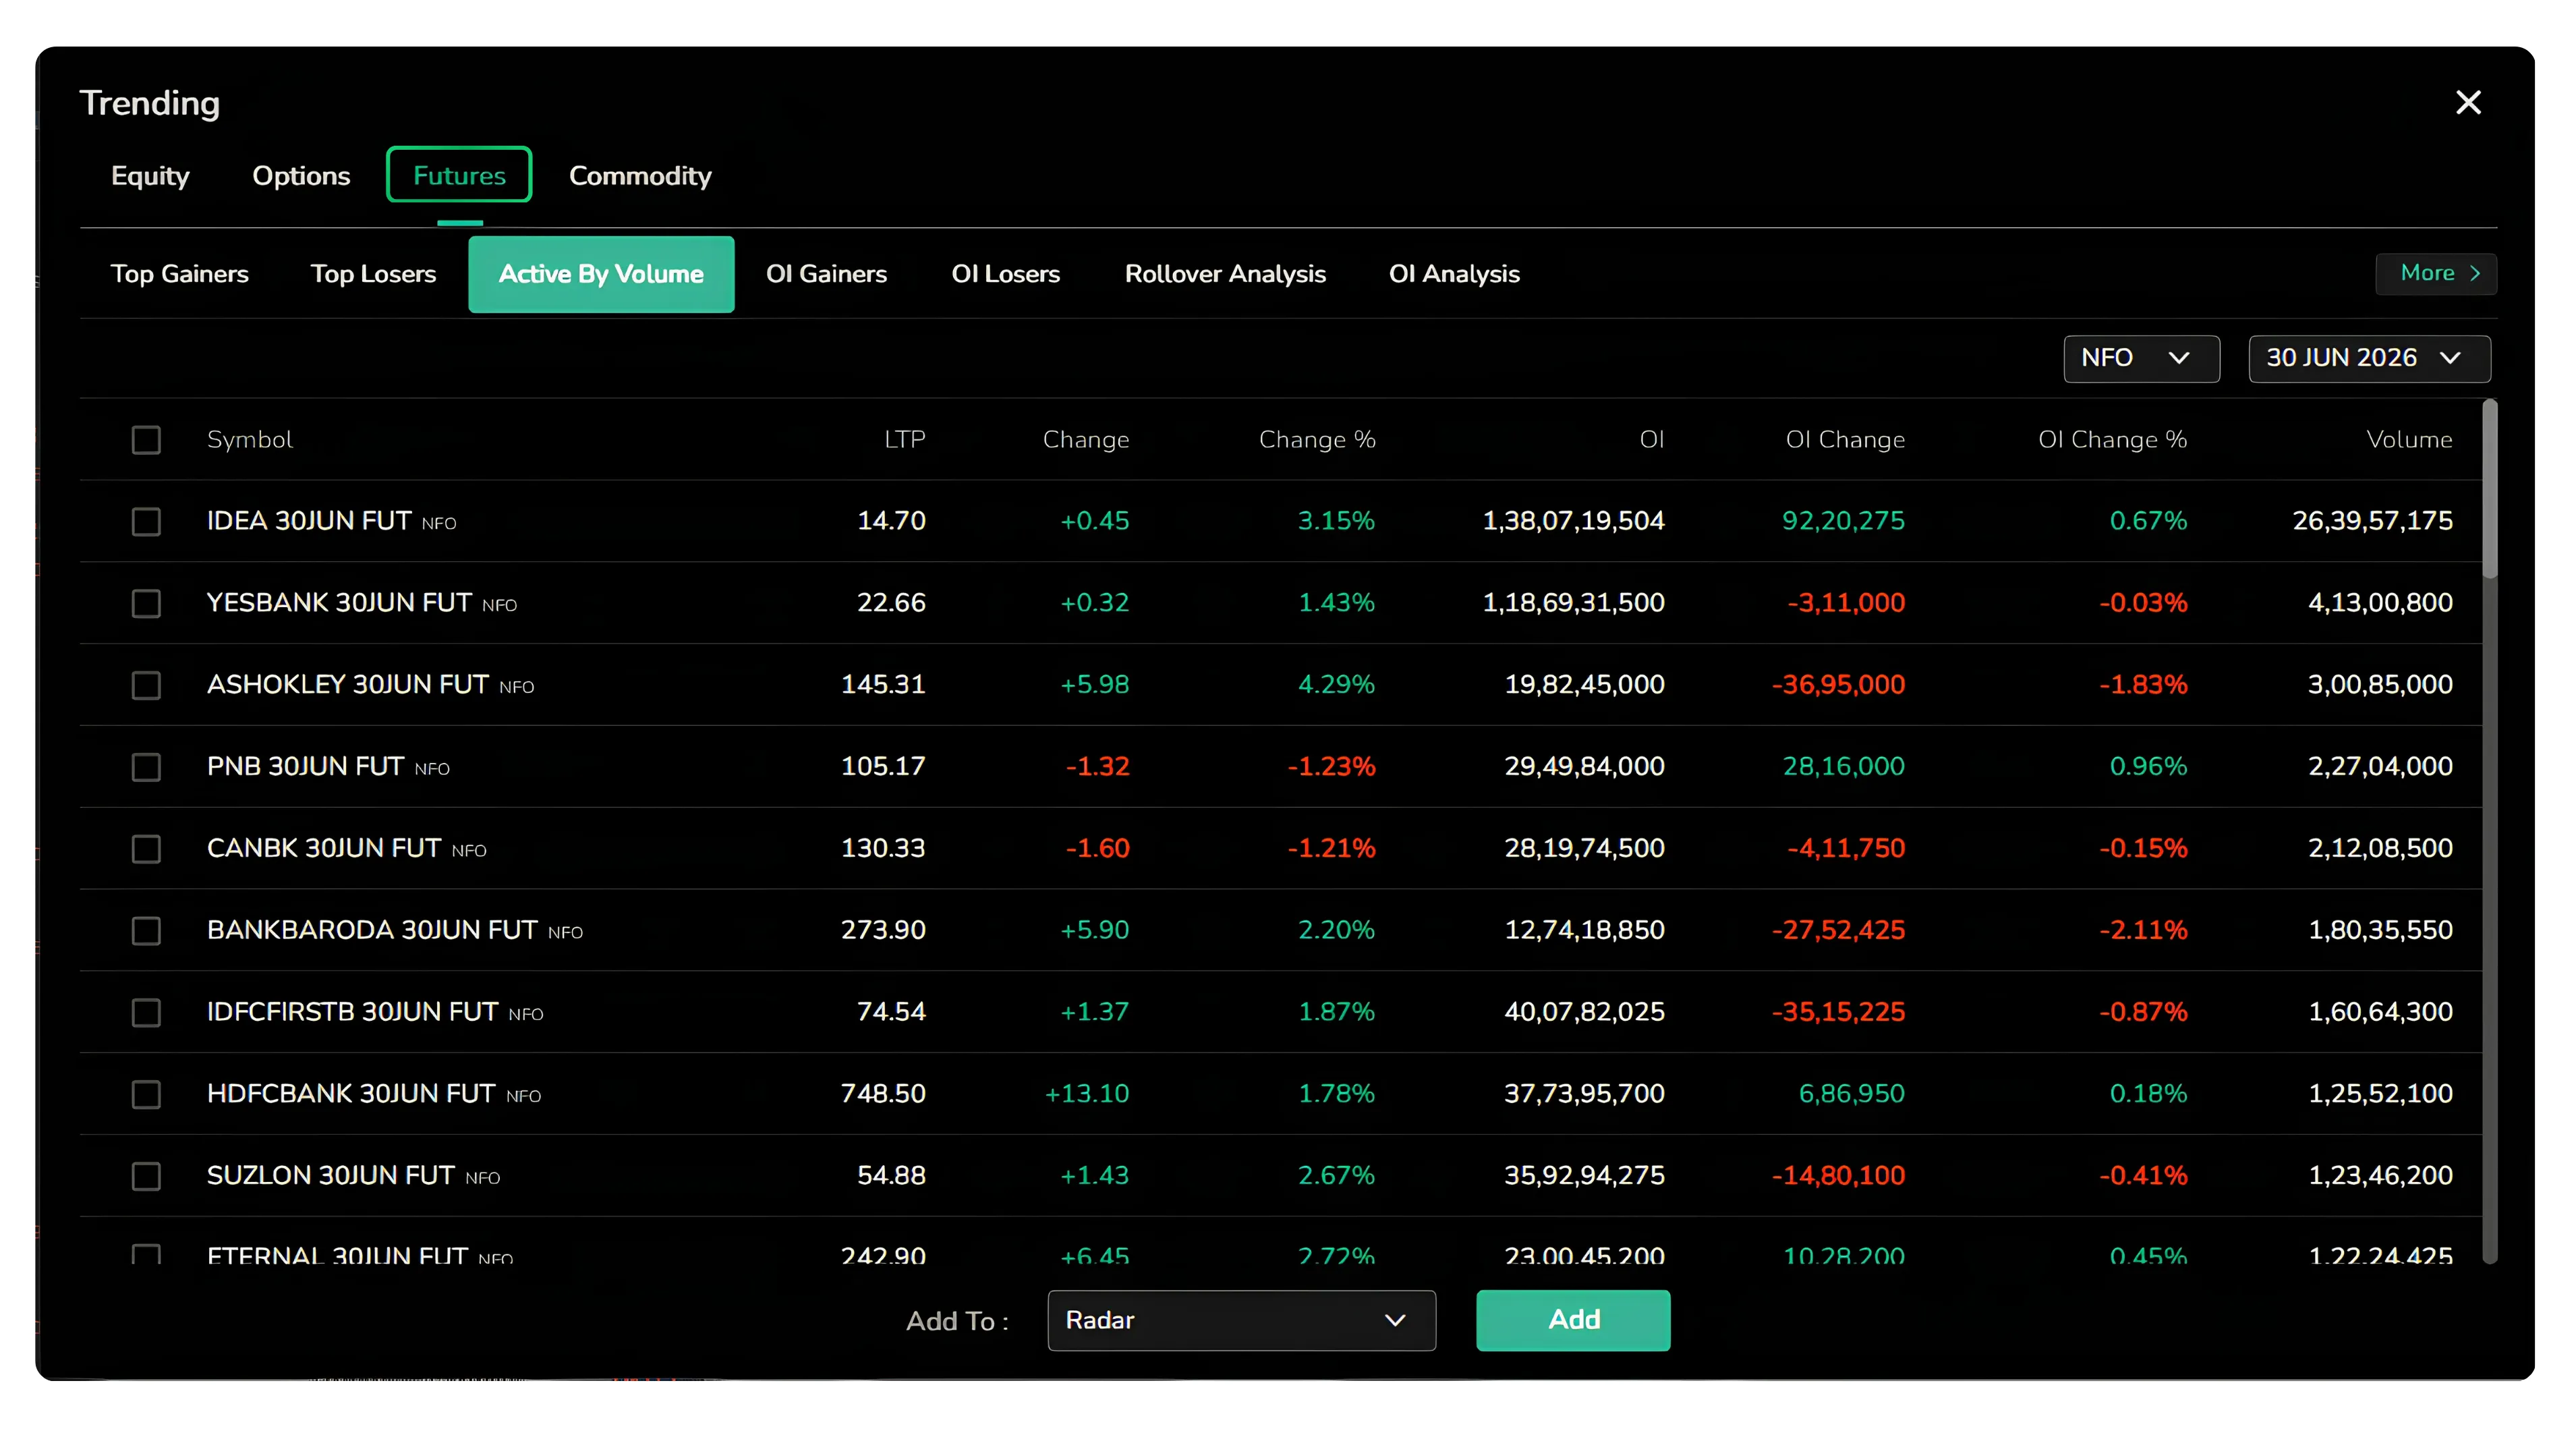
Task: Toggle the select-all header checkbox
Action: [x=146, y=440]
